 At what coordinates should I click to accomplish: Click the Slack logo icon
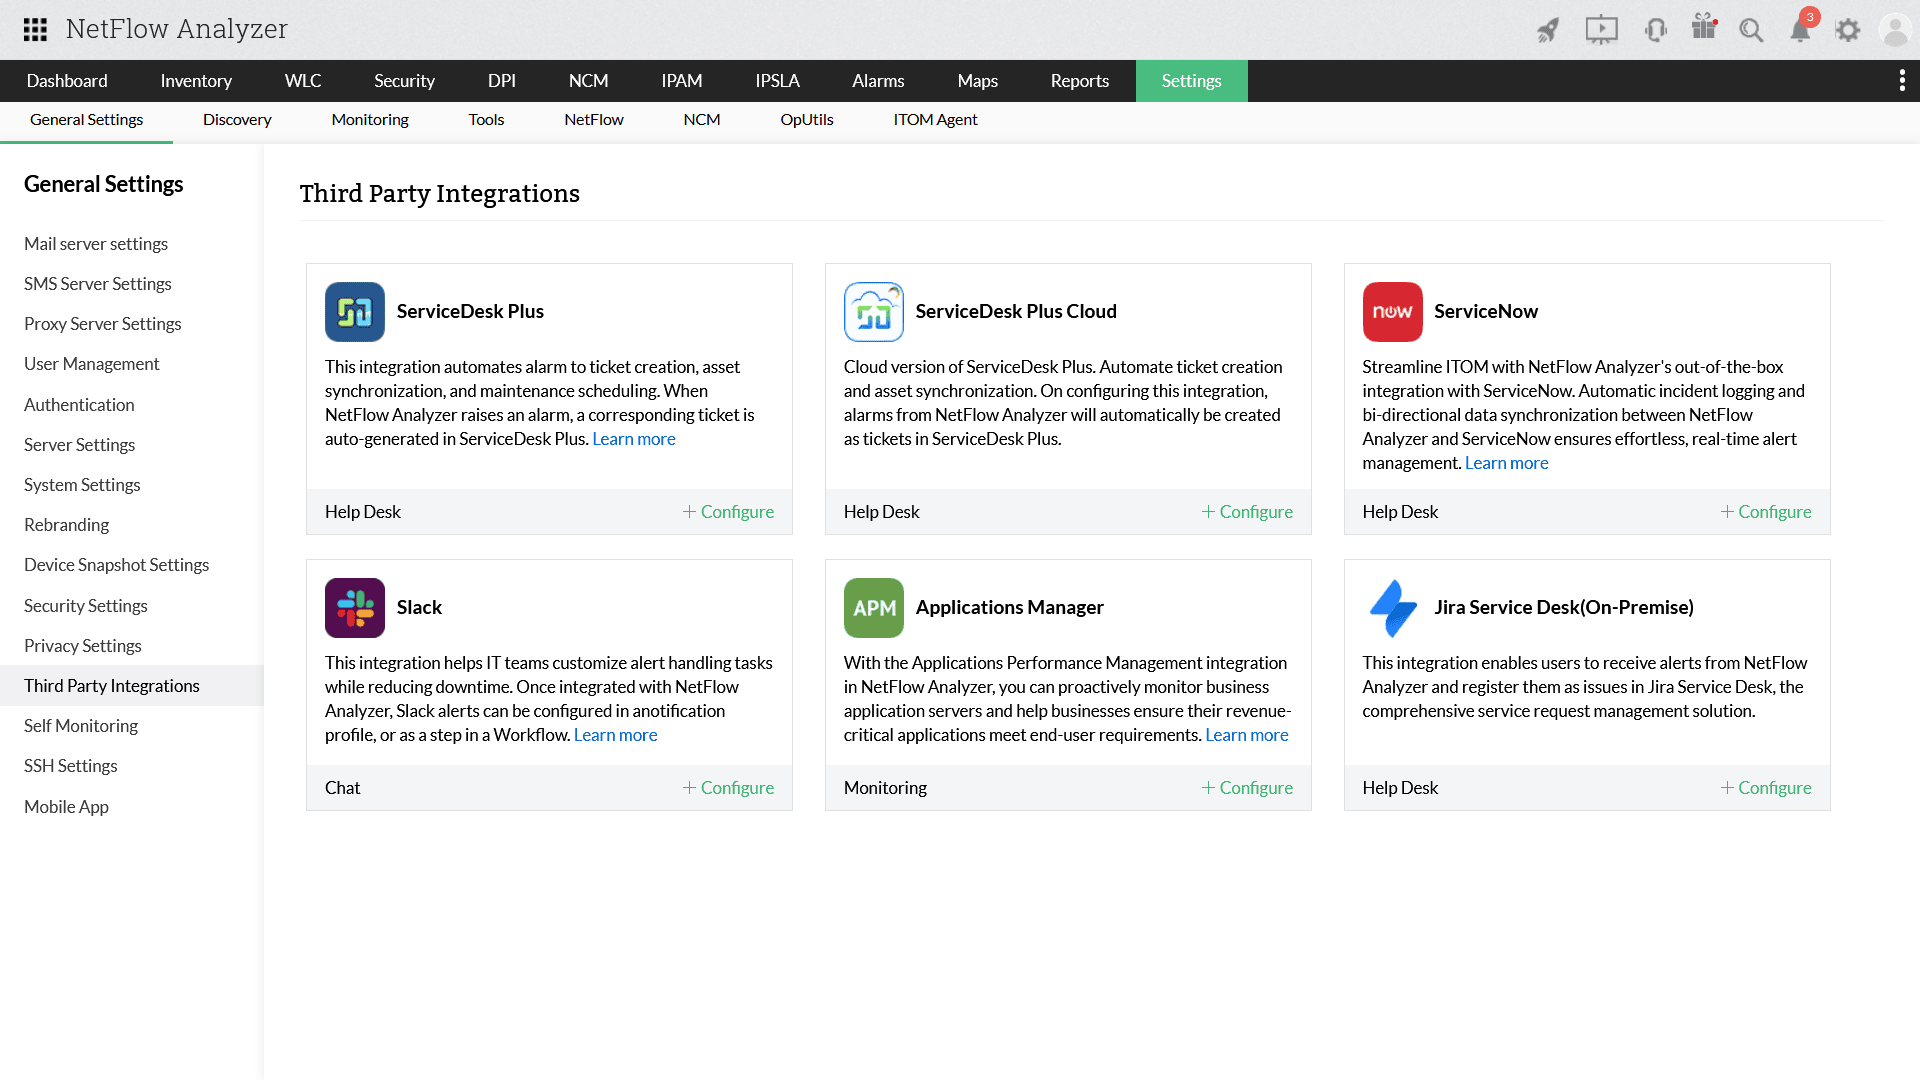tap(354, 607)
